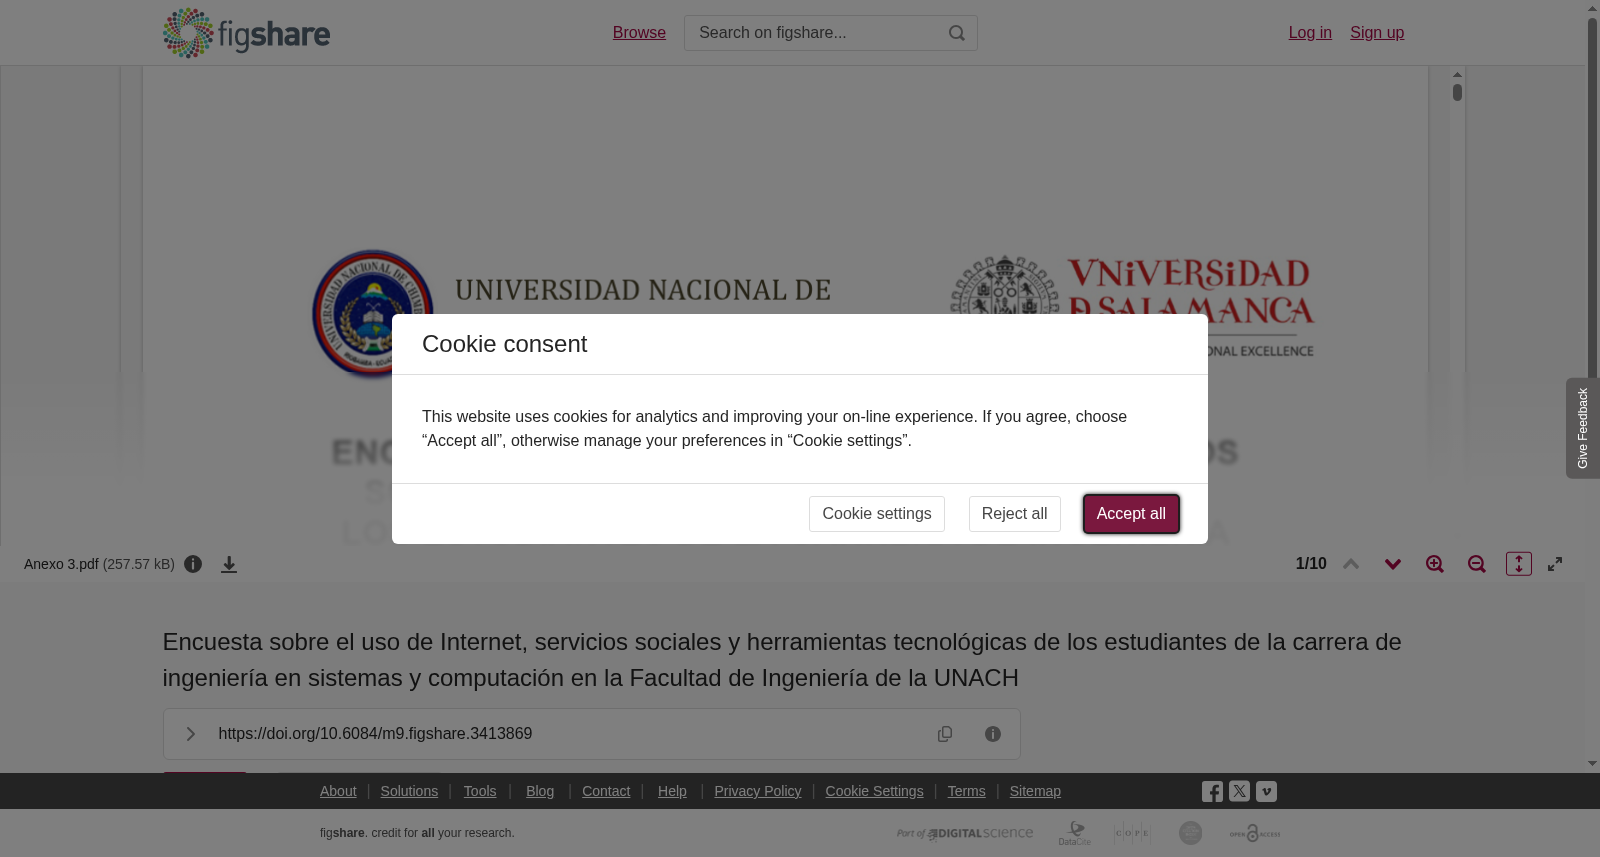Open file info icon next to Anexo 3.pdf
The width and height of the screenshot is (1600, 857).
coord(193,564)
